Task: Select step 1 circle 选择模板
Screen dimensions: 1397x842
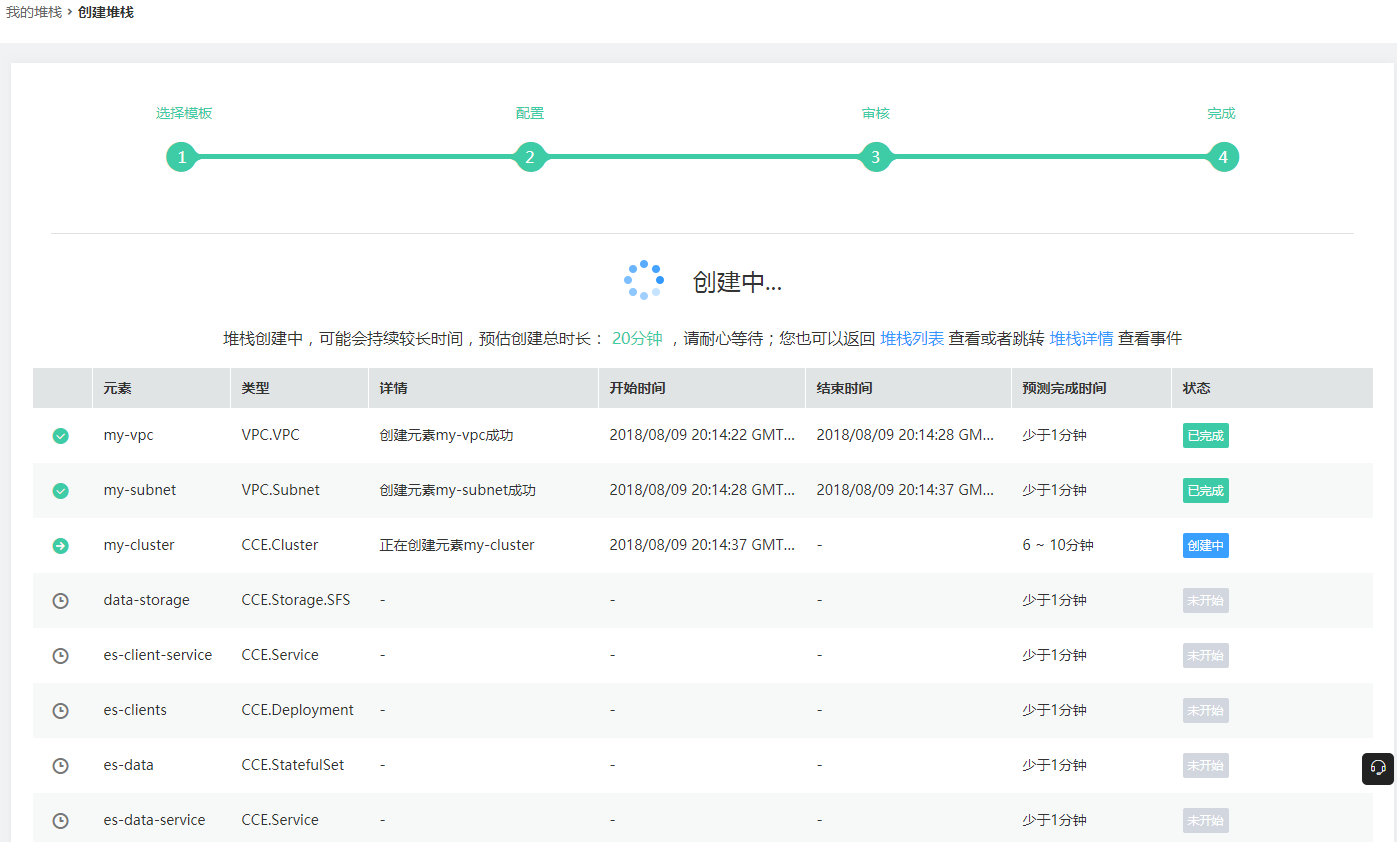Action: tap(182, 157)
